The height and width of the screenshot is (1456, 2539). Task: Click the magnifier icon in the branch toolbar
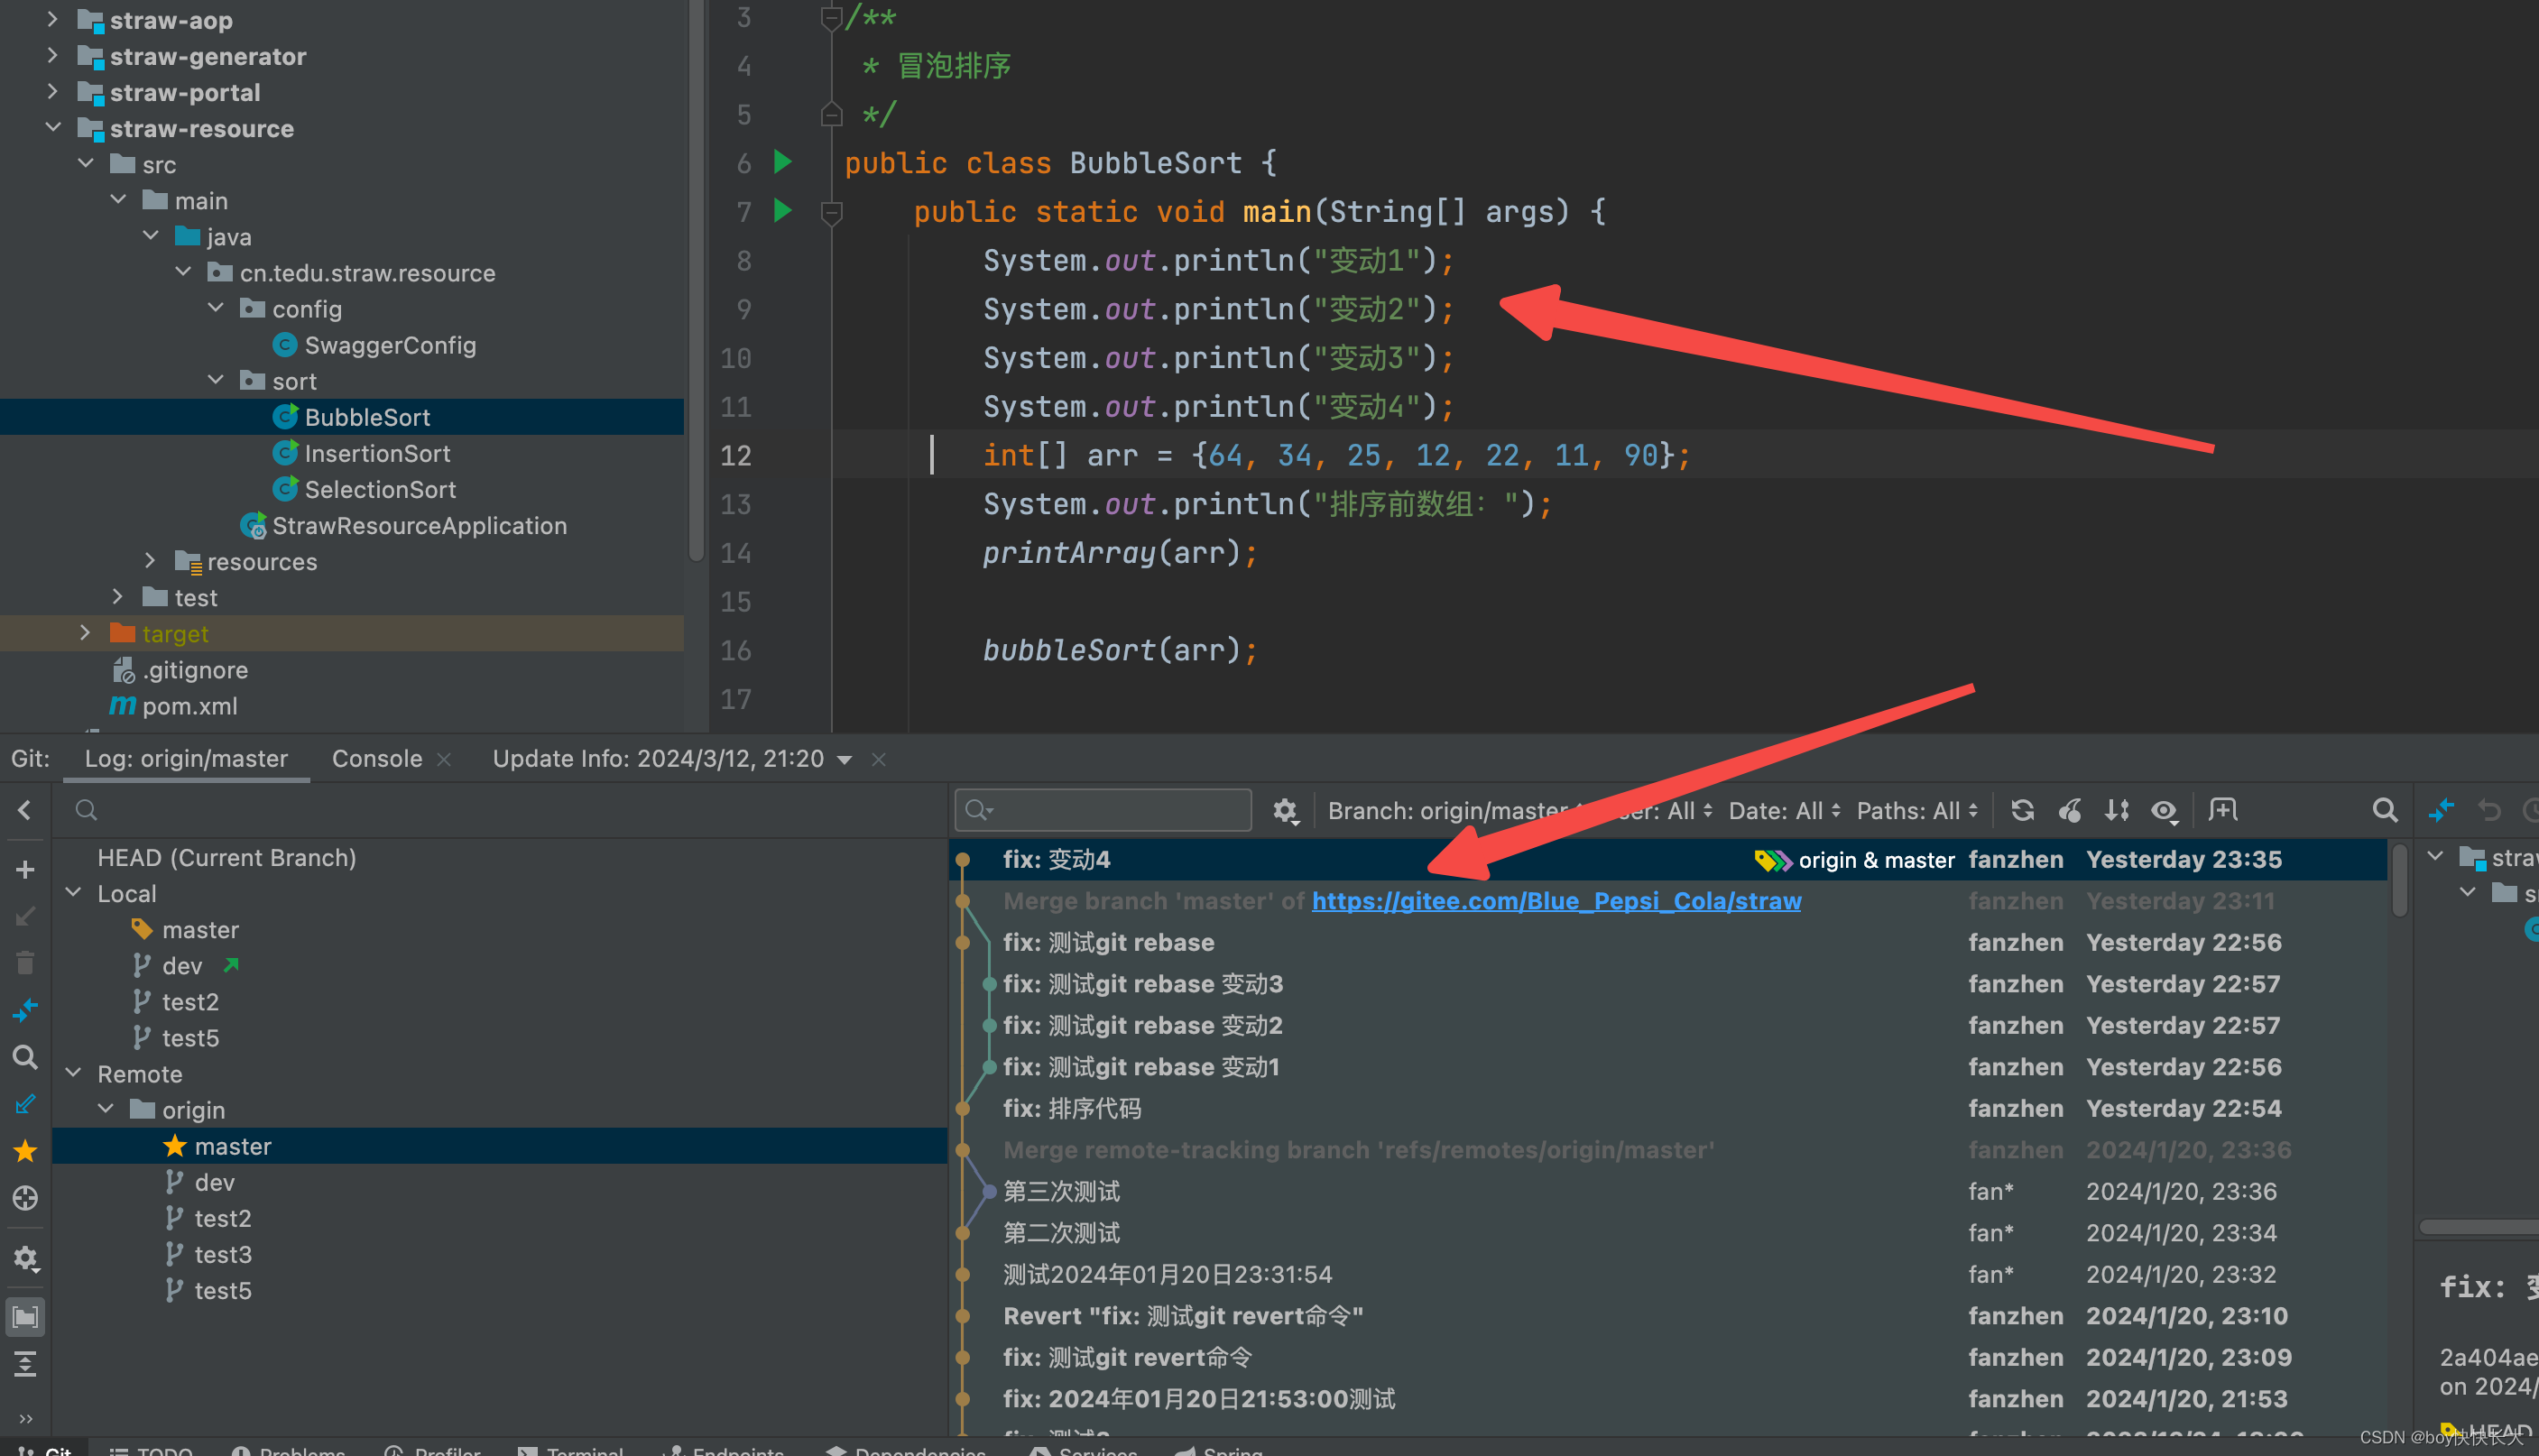tap(25, 1057)
